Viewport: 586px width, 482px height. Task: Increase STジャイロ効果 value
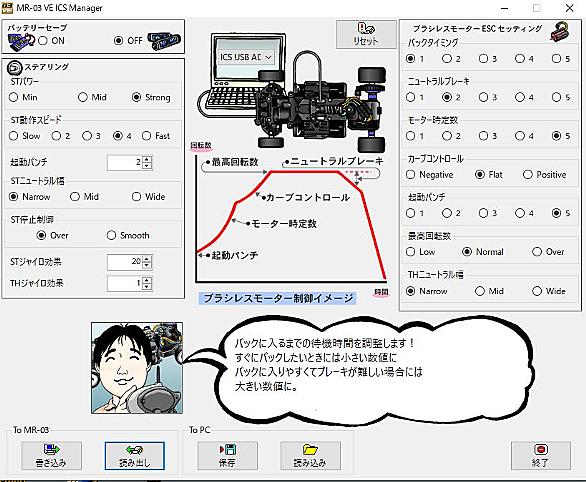tap(147, 259)
